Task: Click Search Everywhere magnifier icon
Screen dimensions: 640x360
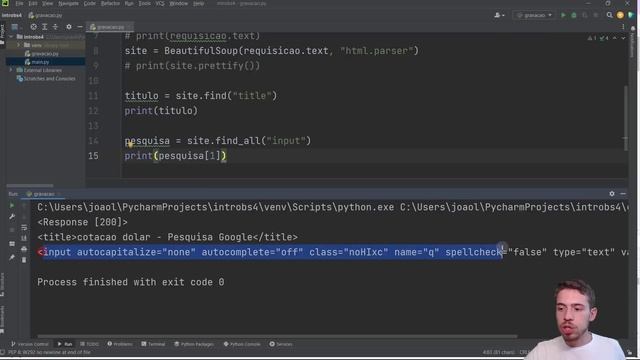Action: [609, 15]
